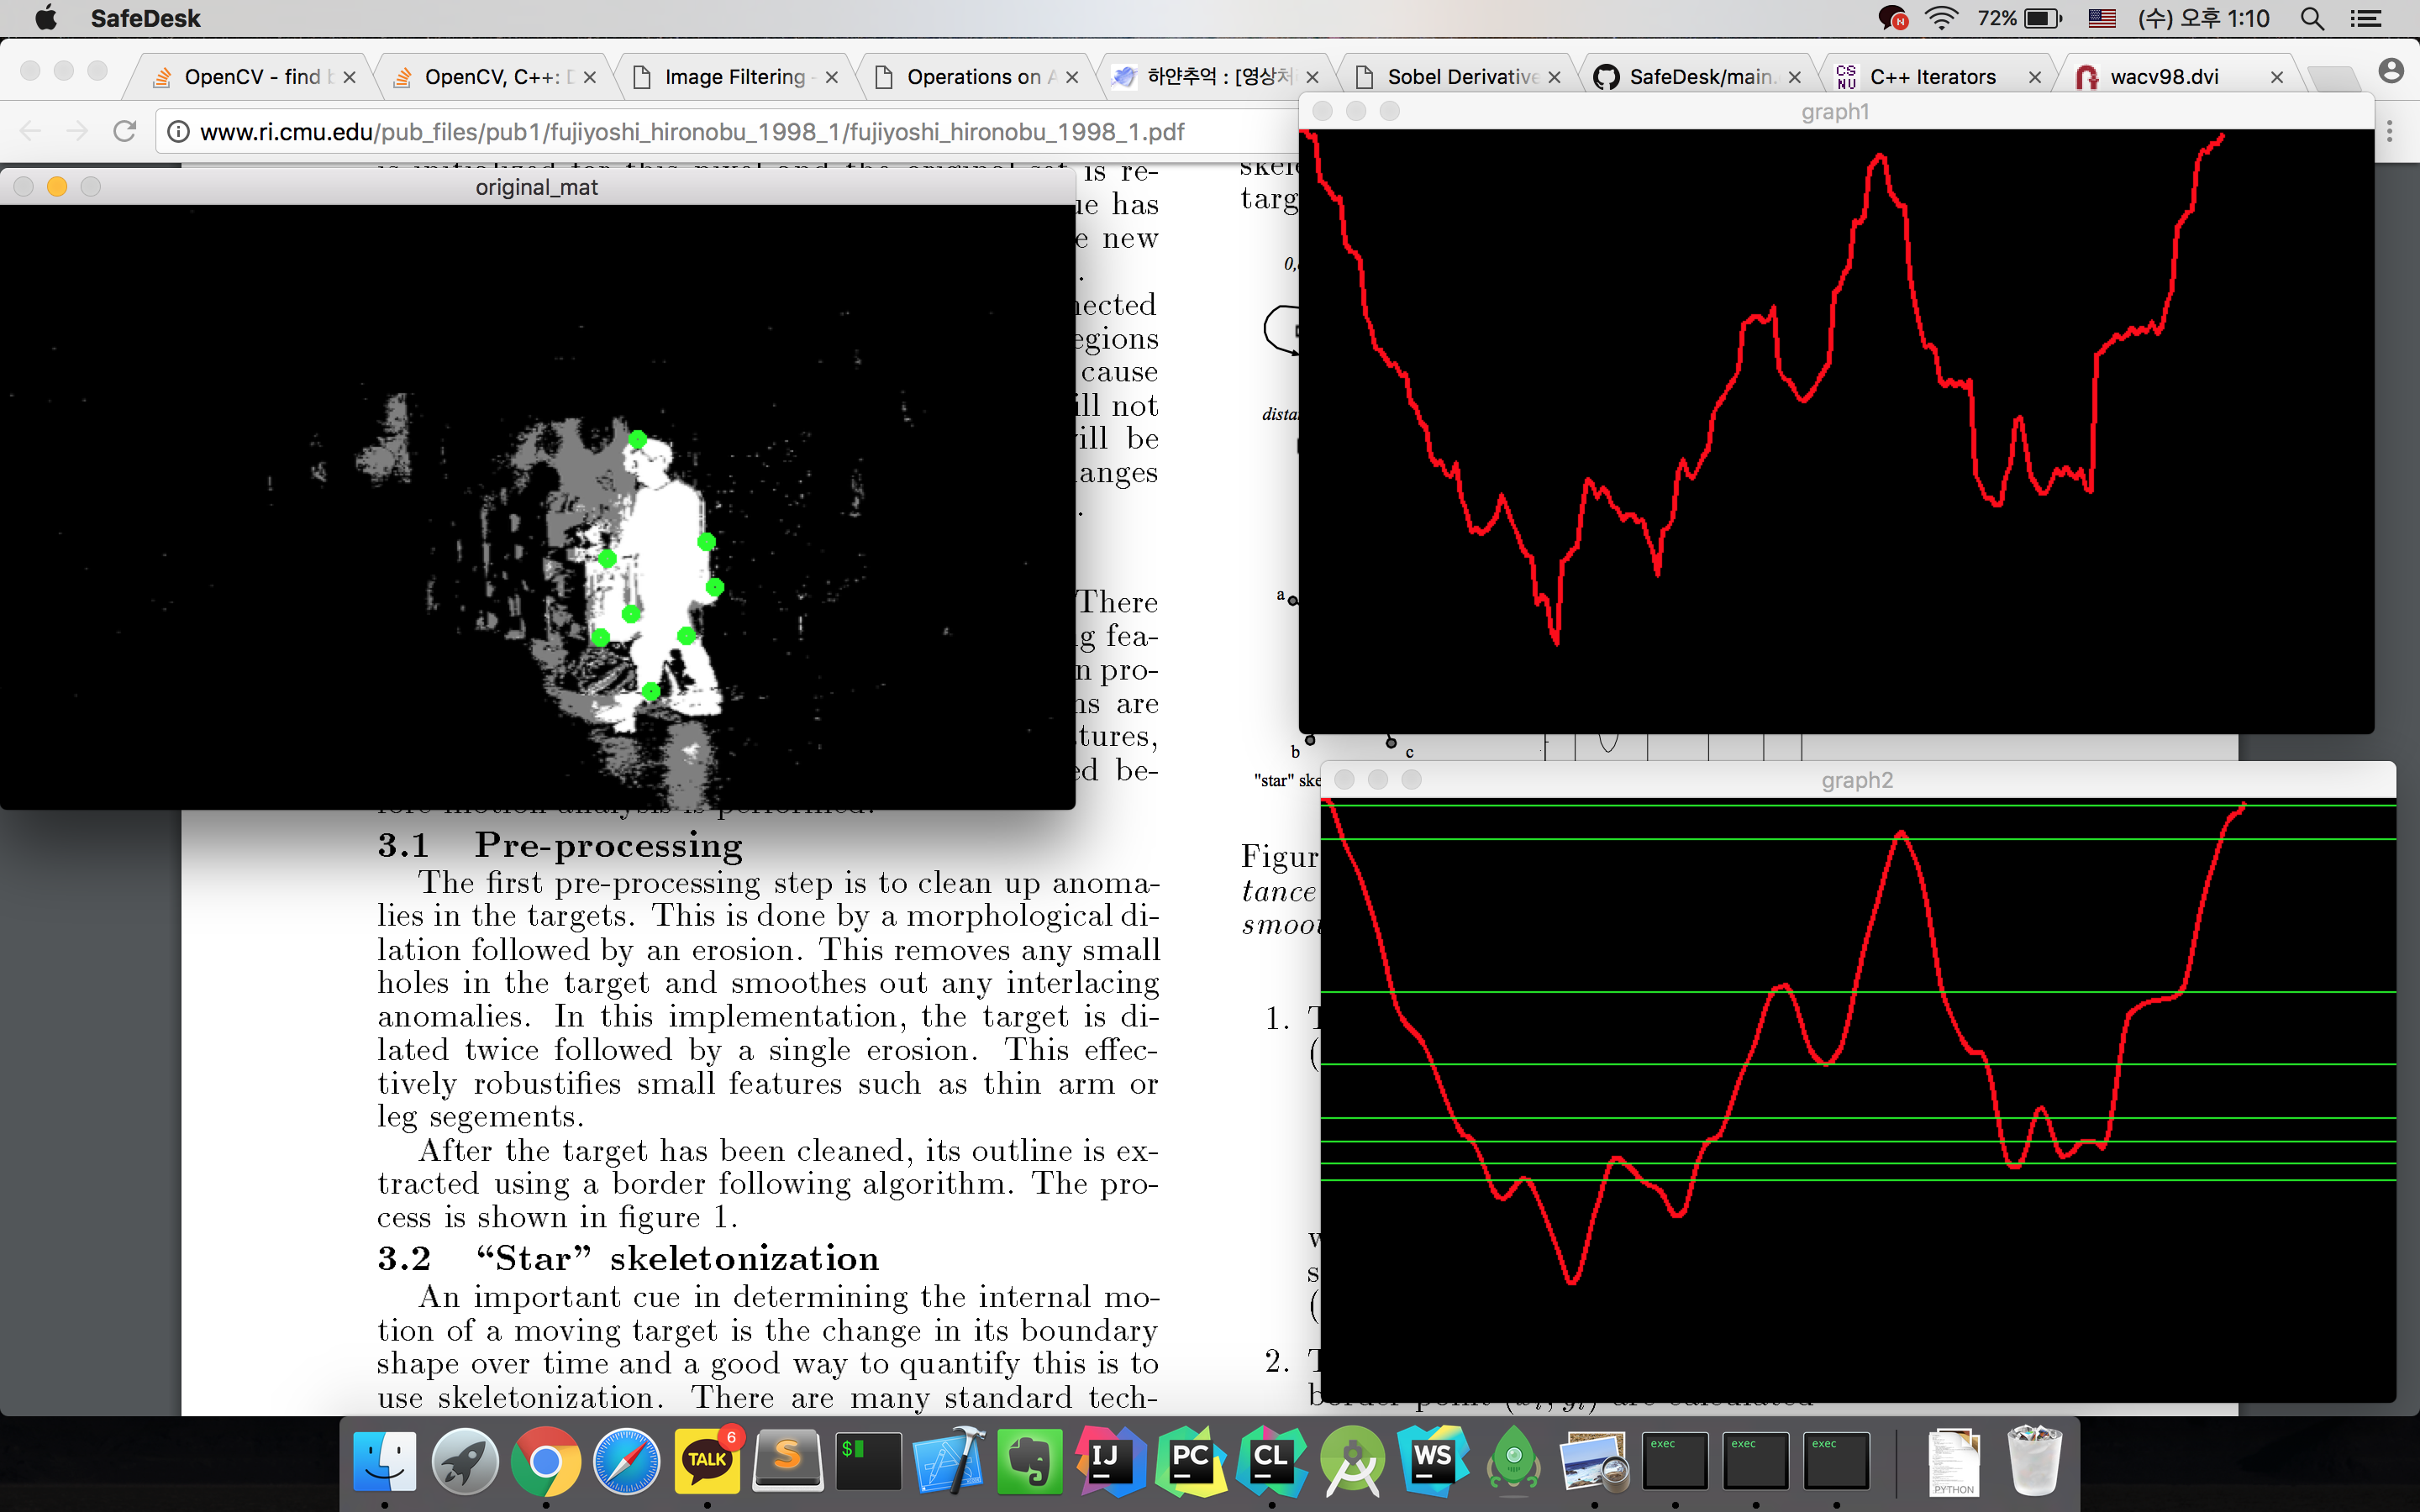Click the Chrome reload page icon
Viewport: 2420px width, 1512px height.
coord(124,131)
